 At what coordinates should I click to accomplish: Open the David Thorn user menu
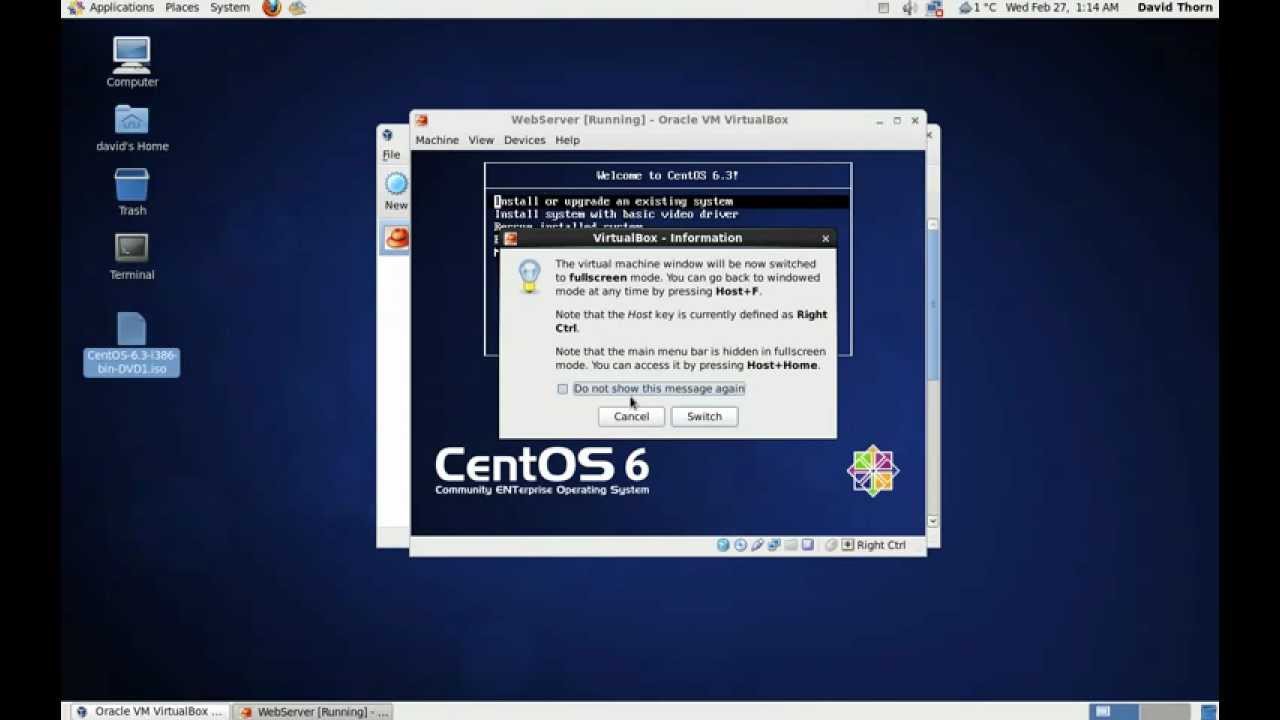[1174, 8]
